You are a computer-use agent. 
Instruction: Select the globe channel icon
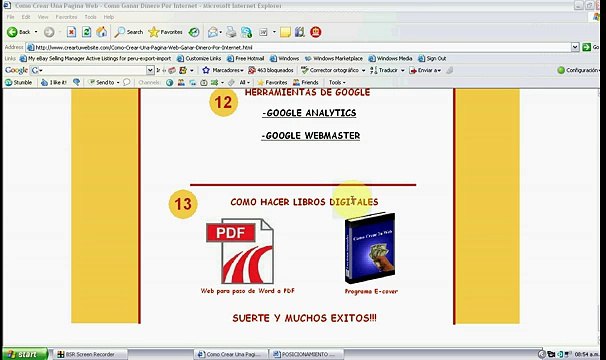tap(169, 82)
